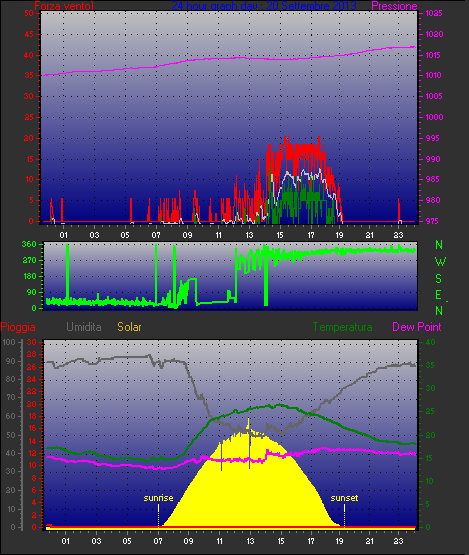
Task: Click hour 13 on the bottom graph axis
Action: (x=250, y=541)
